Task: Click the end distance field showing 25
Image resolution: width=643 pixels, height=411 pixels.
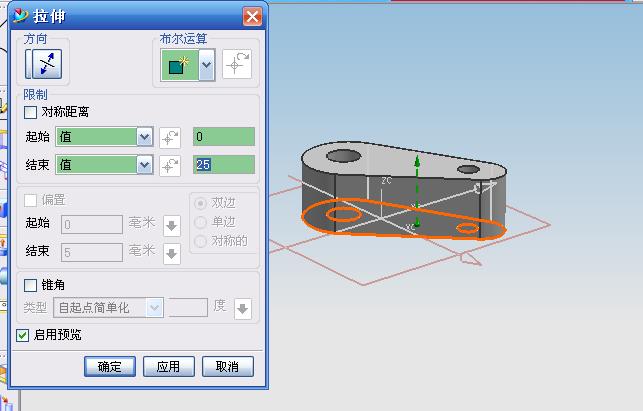Action: point(224,164)
